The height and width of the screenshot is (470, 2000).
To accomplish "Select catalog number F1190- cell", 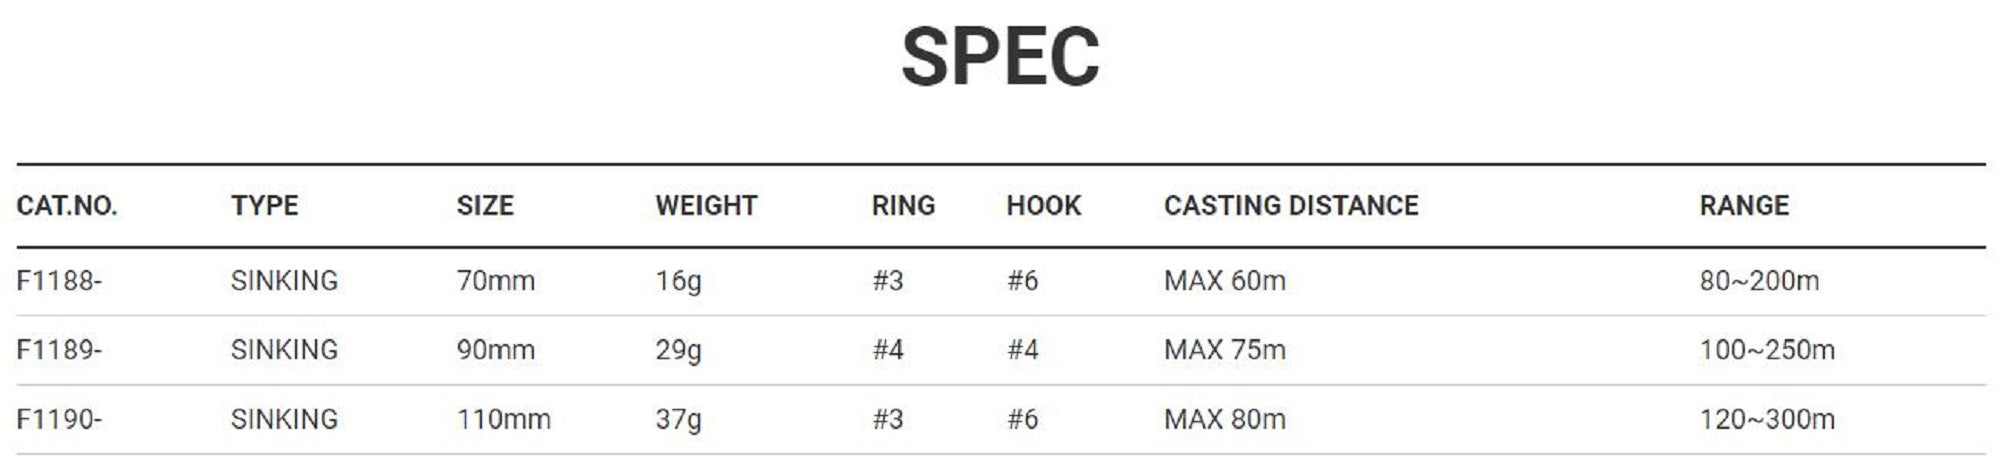I will tap(59, 419).
